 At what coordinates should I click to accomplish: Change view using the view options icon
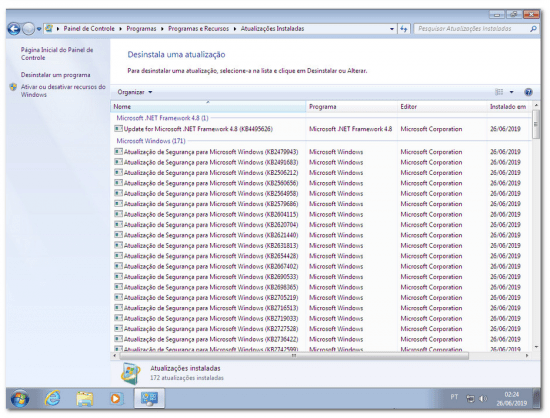click(499, 92)
